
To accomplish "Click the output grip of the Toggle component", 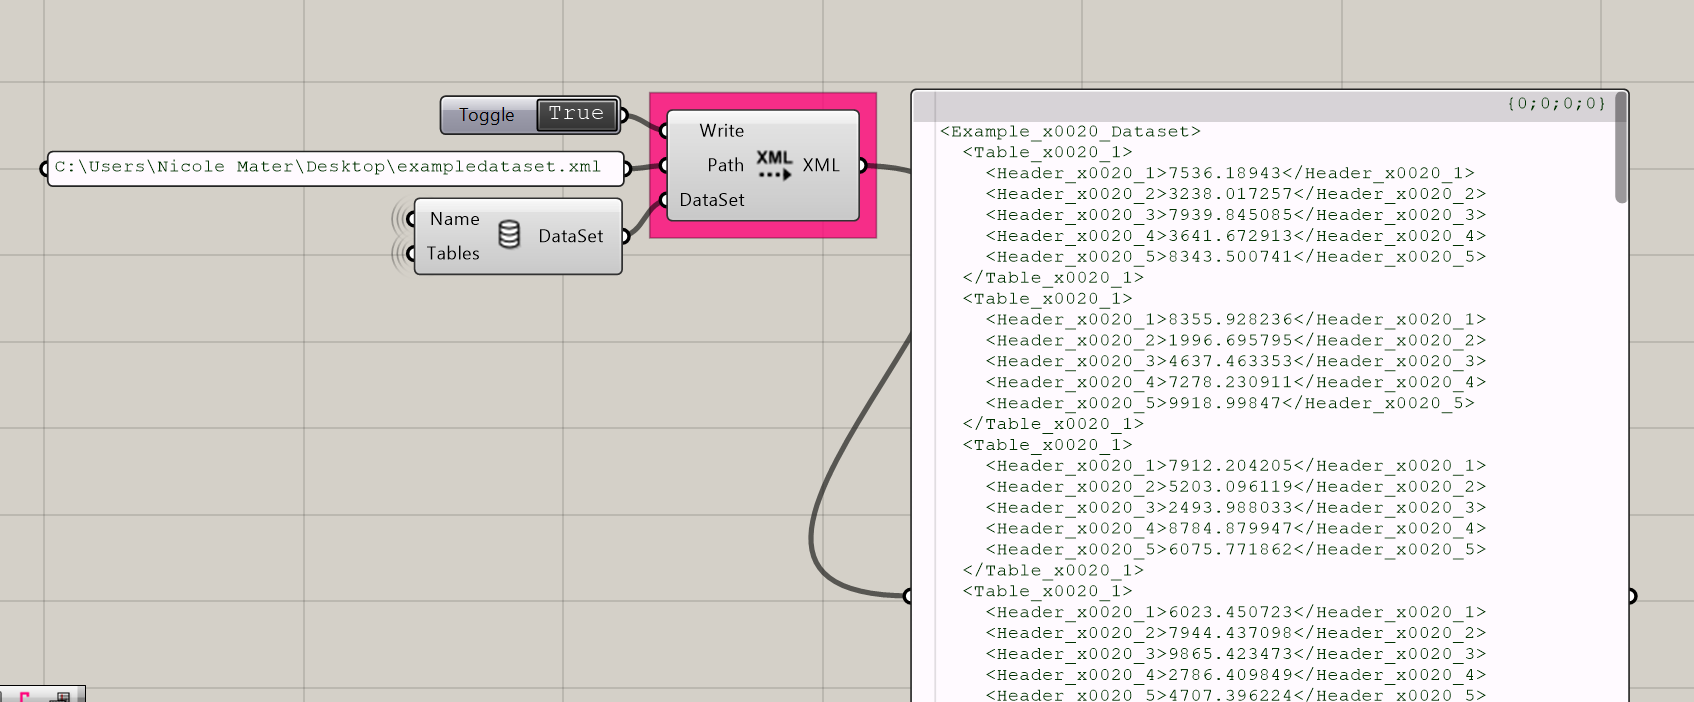I will tap(624, 116).
